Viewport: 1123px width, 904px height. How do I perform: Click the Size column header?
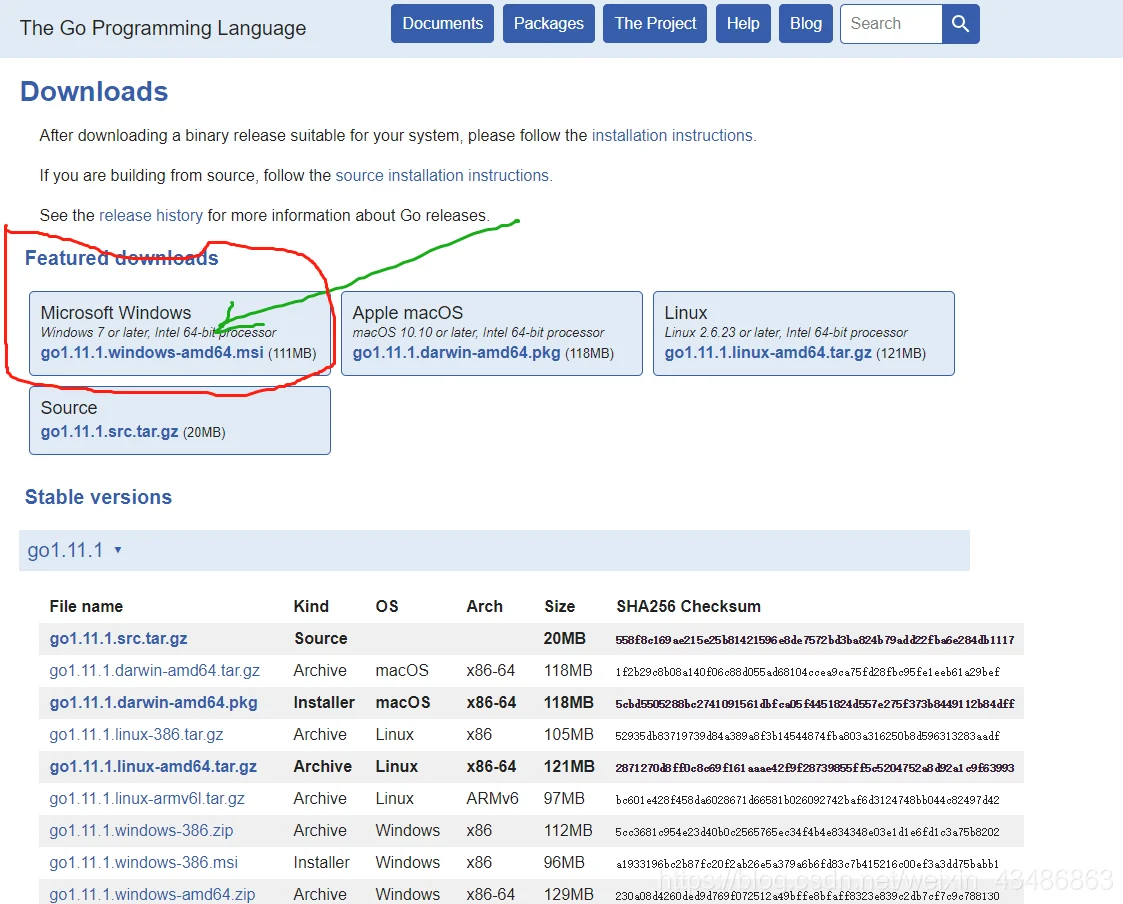click(x=559, y=606)
